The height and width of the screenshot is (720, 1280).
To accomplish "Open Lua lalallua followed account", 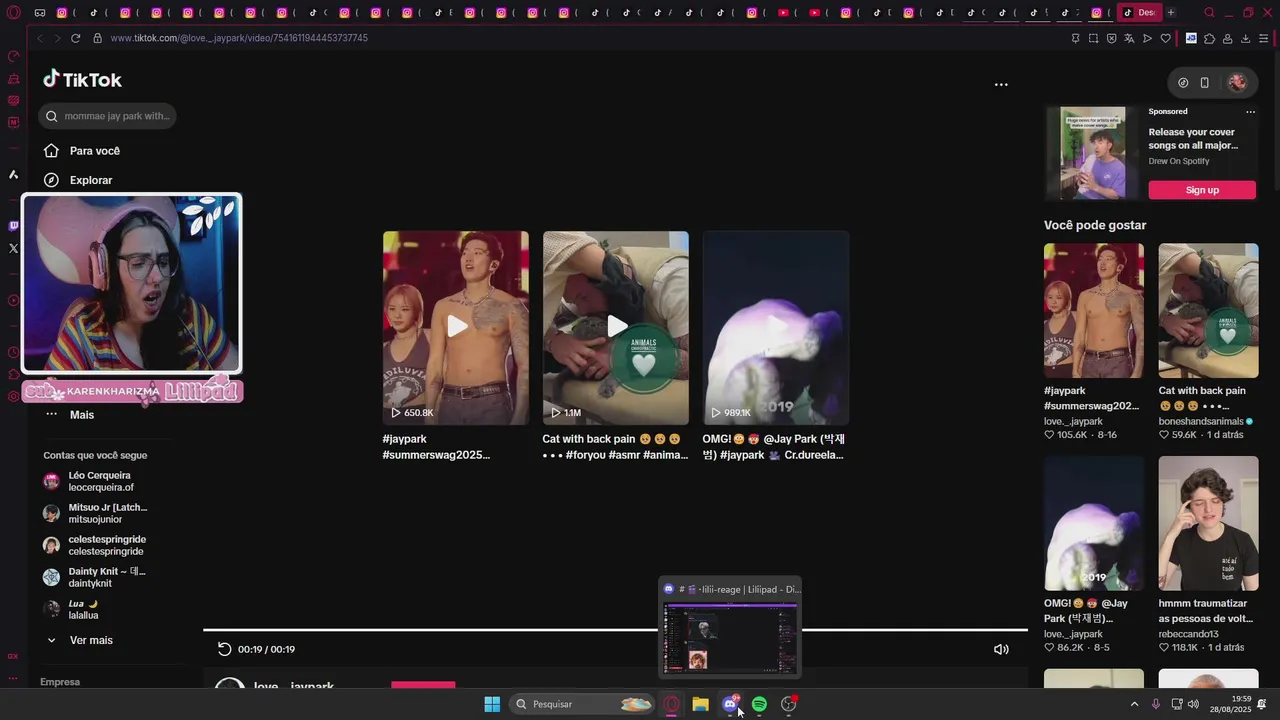I will (x=71, y=609).
